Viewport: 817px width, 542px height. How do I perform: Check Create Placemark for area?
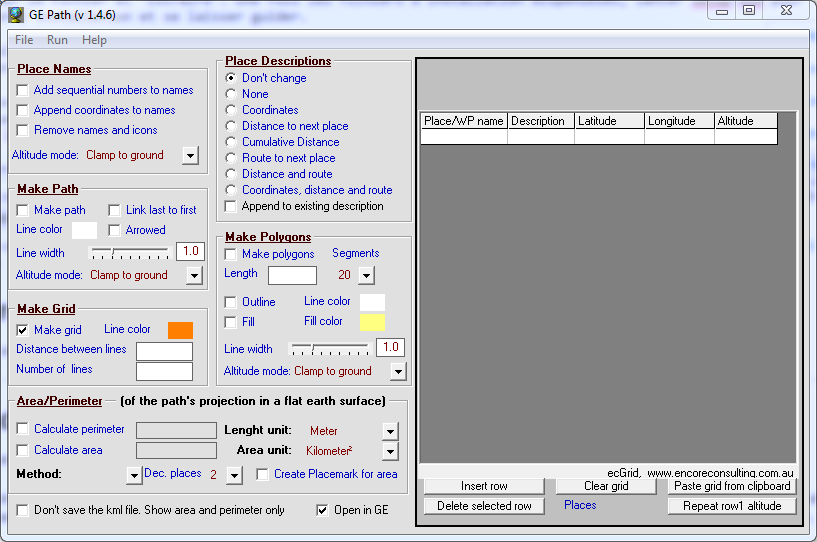263,474
